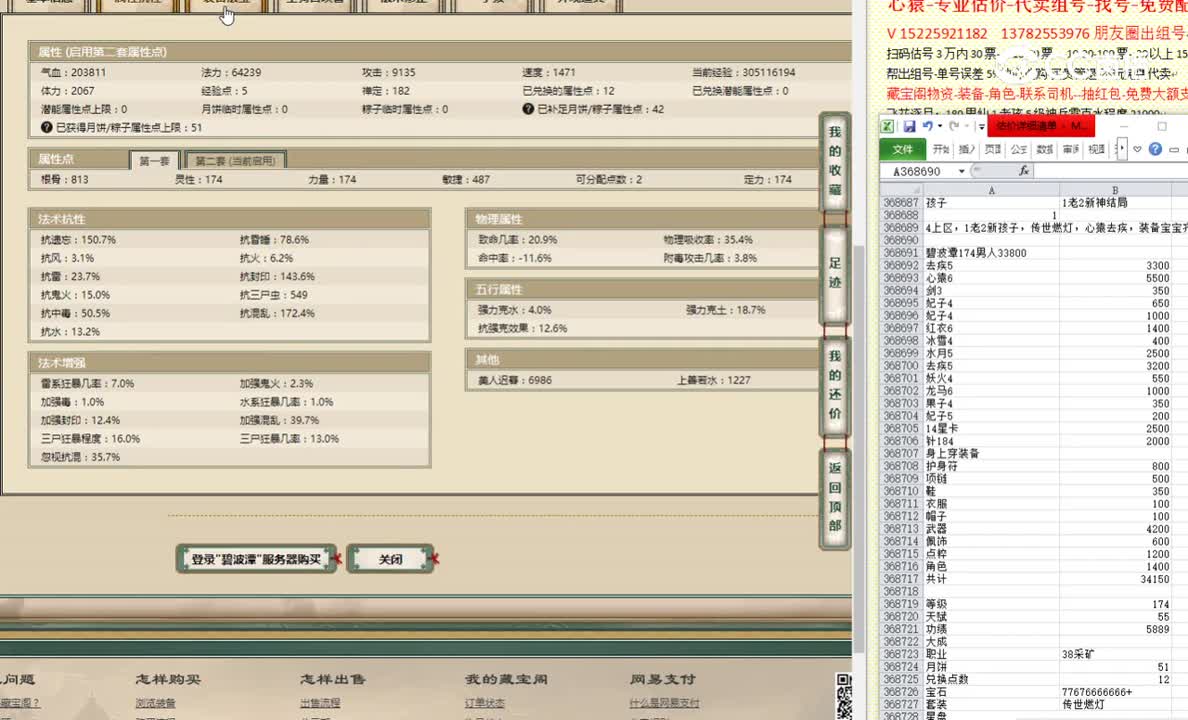Click the 关闭 button
The width and height of the screenshot is (1188, 720).
[x=390, y=559]
